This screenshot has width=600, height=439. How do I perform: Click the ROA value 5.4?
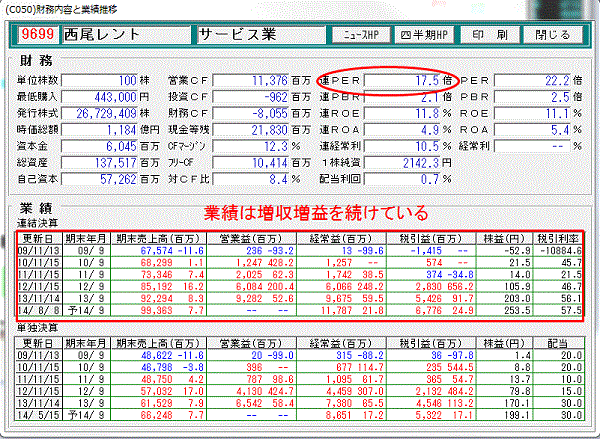[x=533, y=130]
